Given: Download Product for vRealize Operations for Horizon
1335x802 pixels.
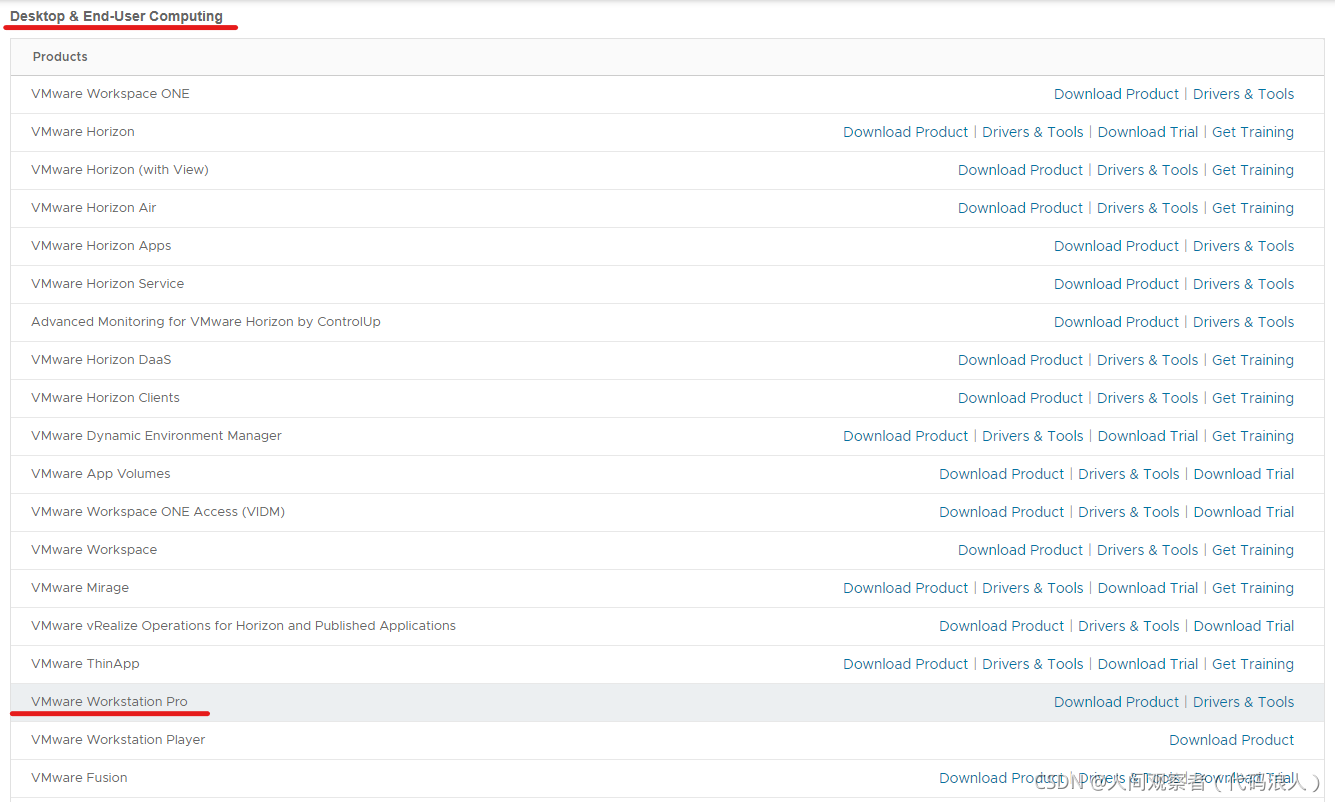Looking at the screenshot, I should [x=1001, y=626].
